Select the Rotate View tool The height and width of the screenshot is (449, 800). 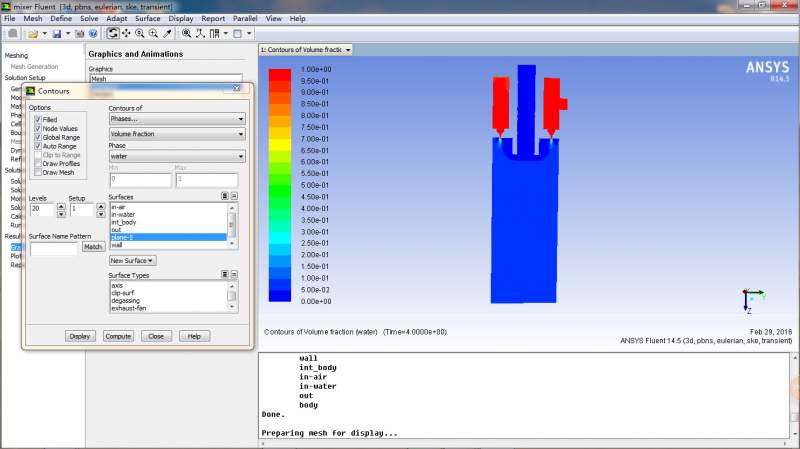(113, 34)
